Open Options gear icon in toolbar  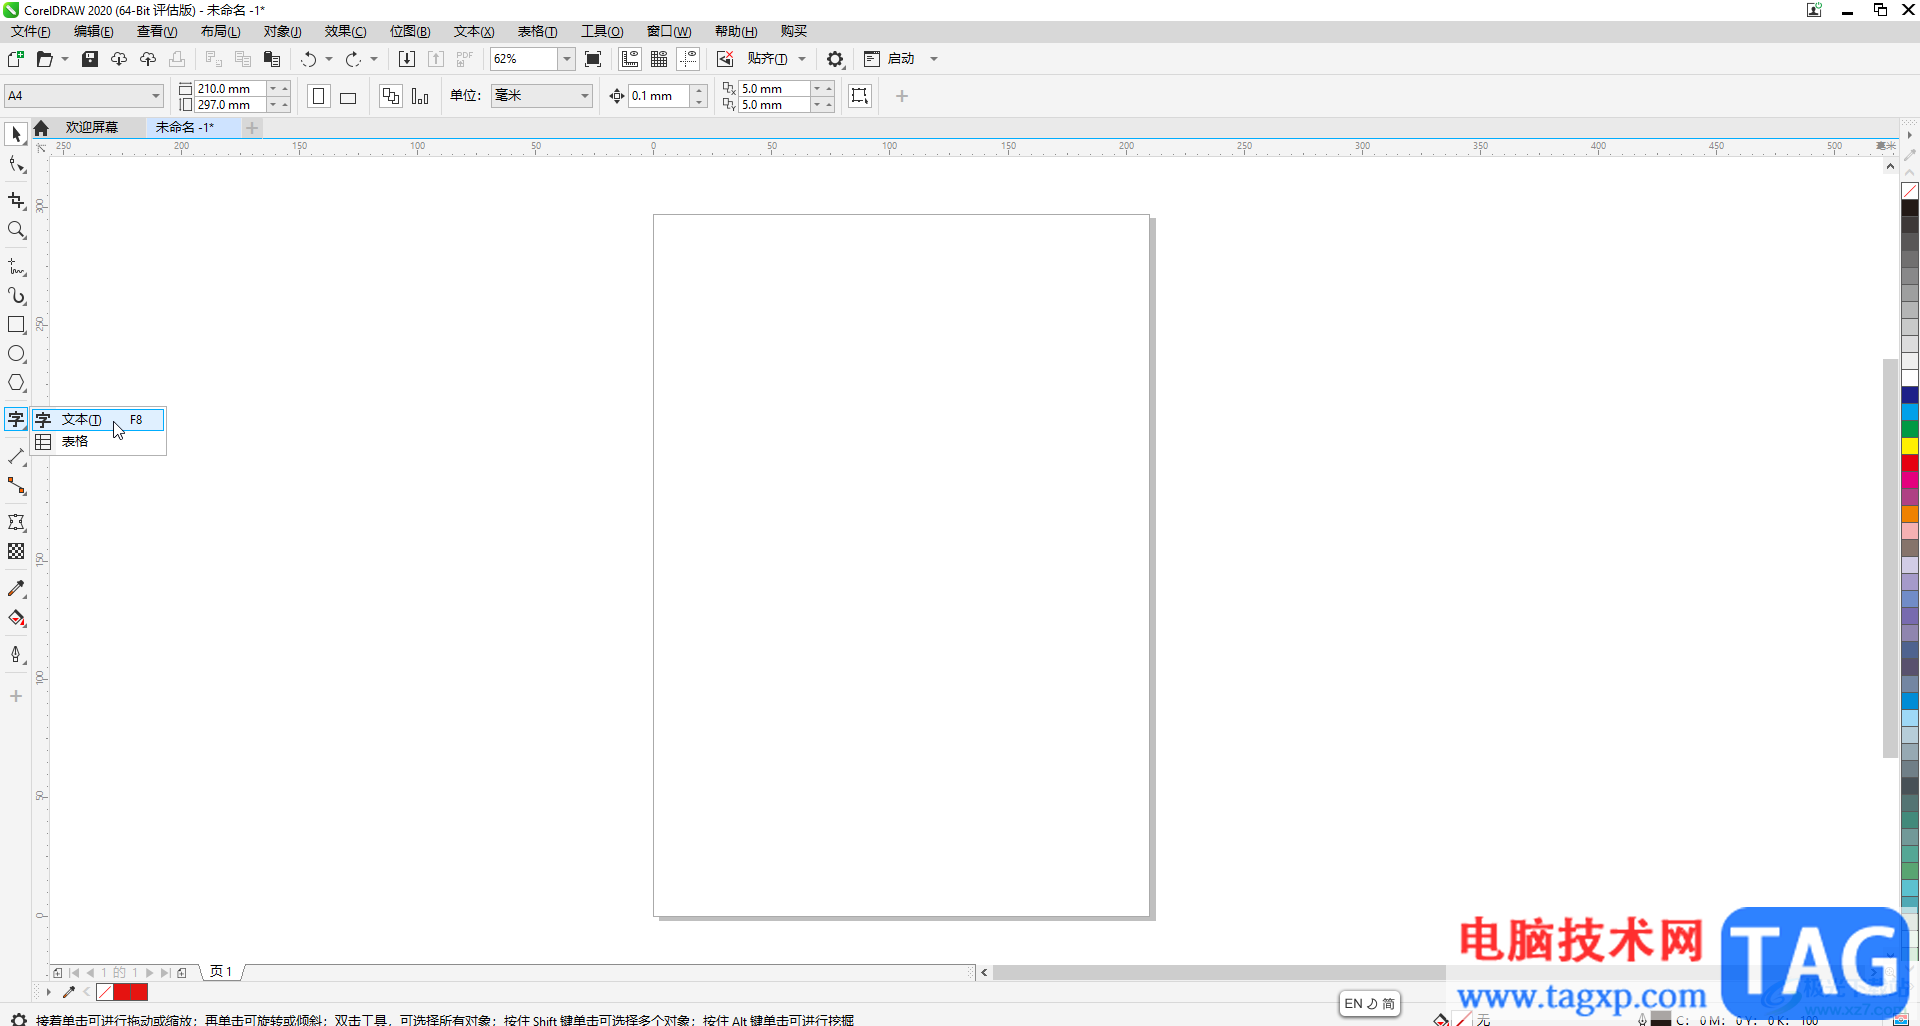click(x=835, y=59)
